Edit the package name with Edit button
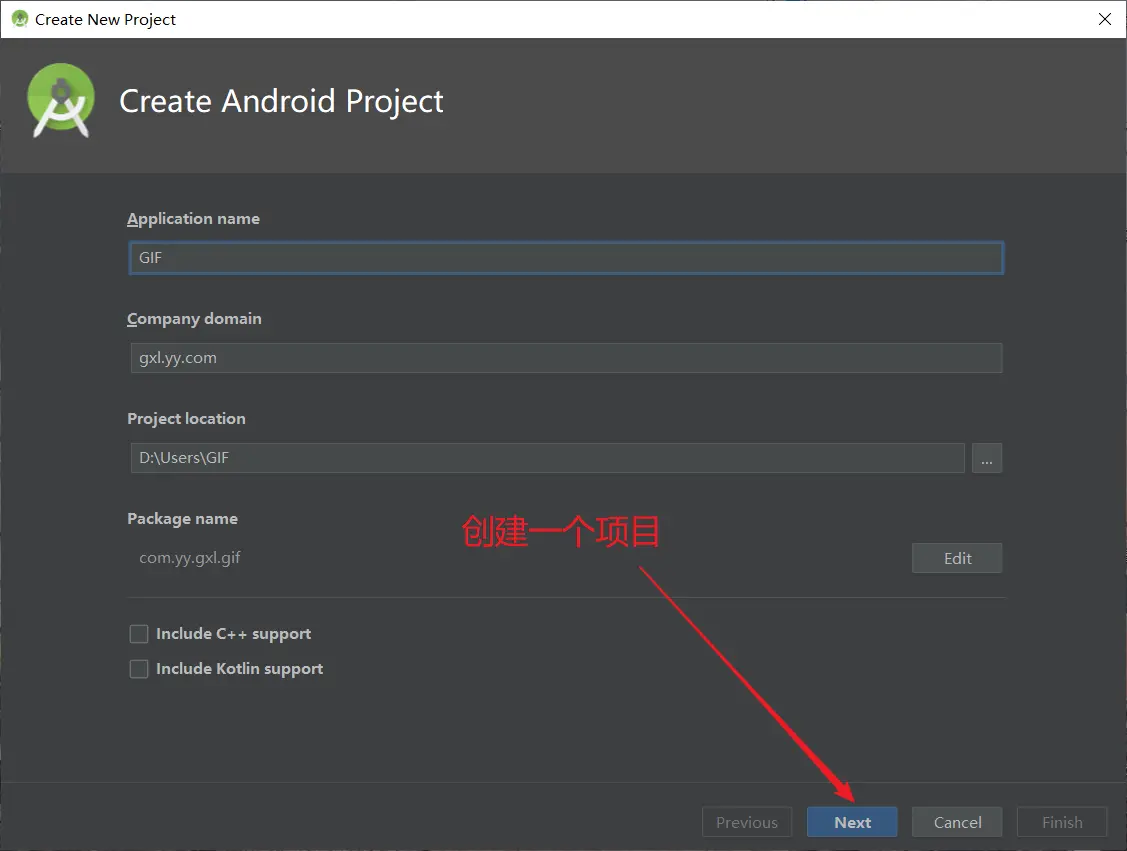Viewport: 1127px width, 851px height. pyautogui.click(x=957, y=558)
